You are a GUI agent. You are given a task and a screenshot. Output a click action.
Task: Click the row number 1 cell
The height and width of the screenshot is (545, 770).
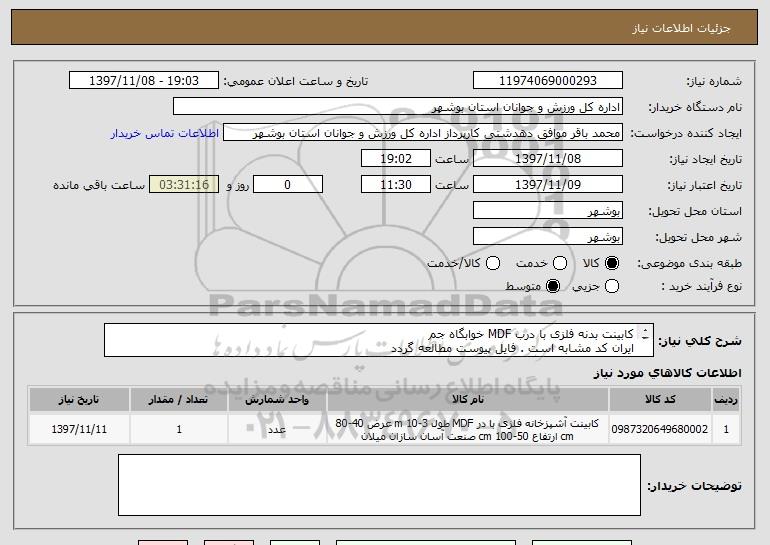click(726, 429)
